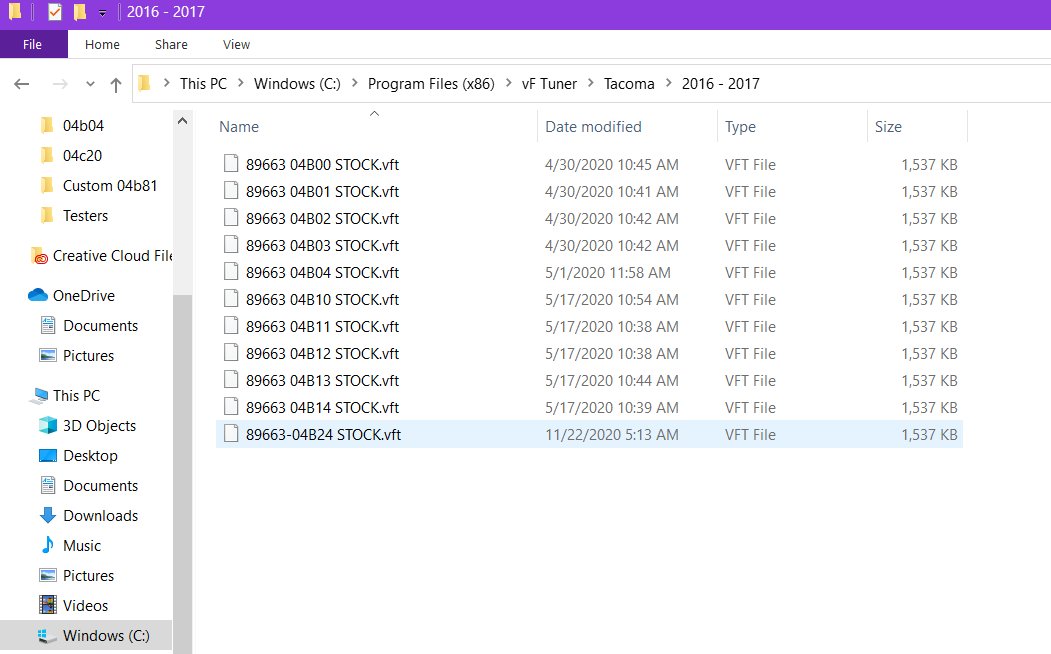
Task: Select file 89663 04B12 STOCK.vft
Action: 322,354
